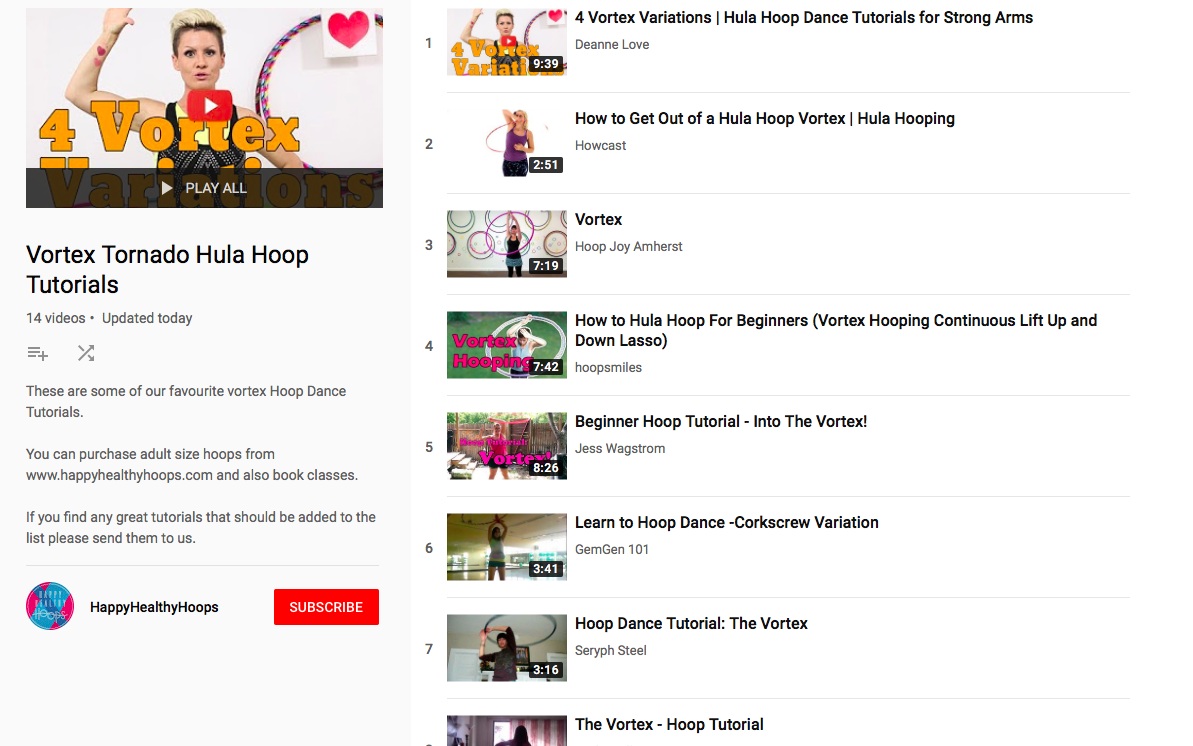This screenshot has height=746, width=1193.
Task: Open The Vortex - Hoop Tutorial title
Action: (669, 725)
